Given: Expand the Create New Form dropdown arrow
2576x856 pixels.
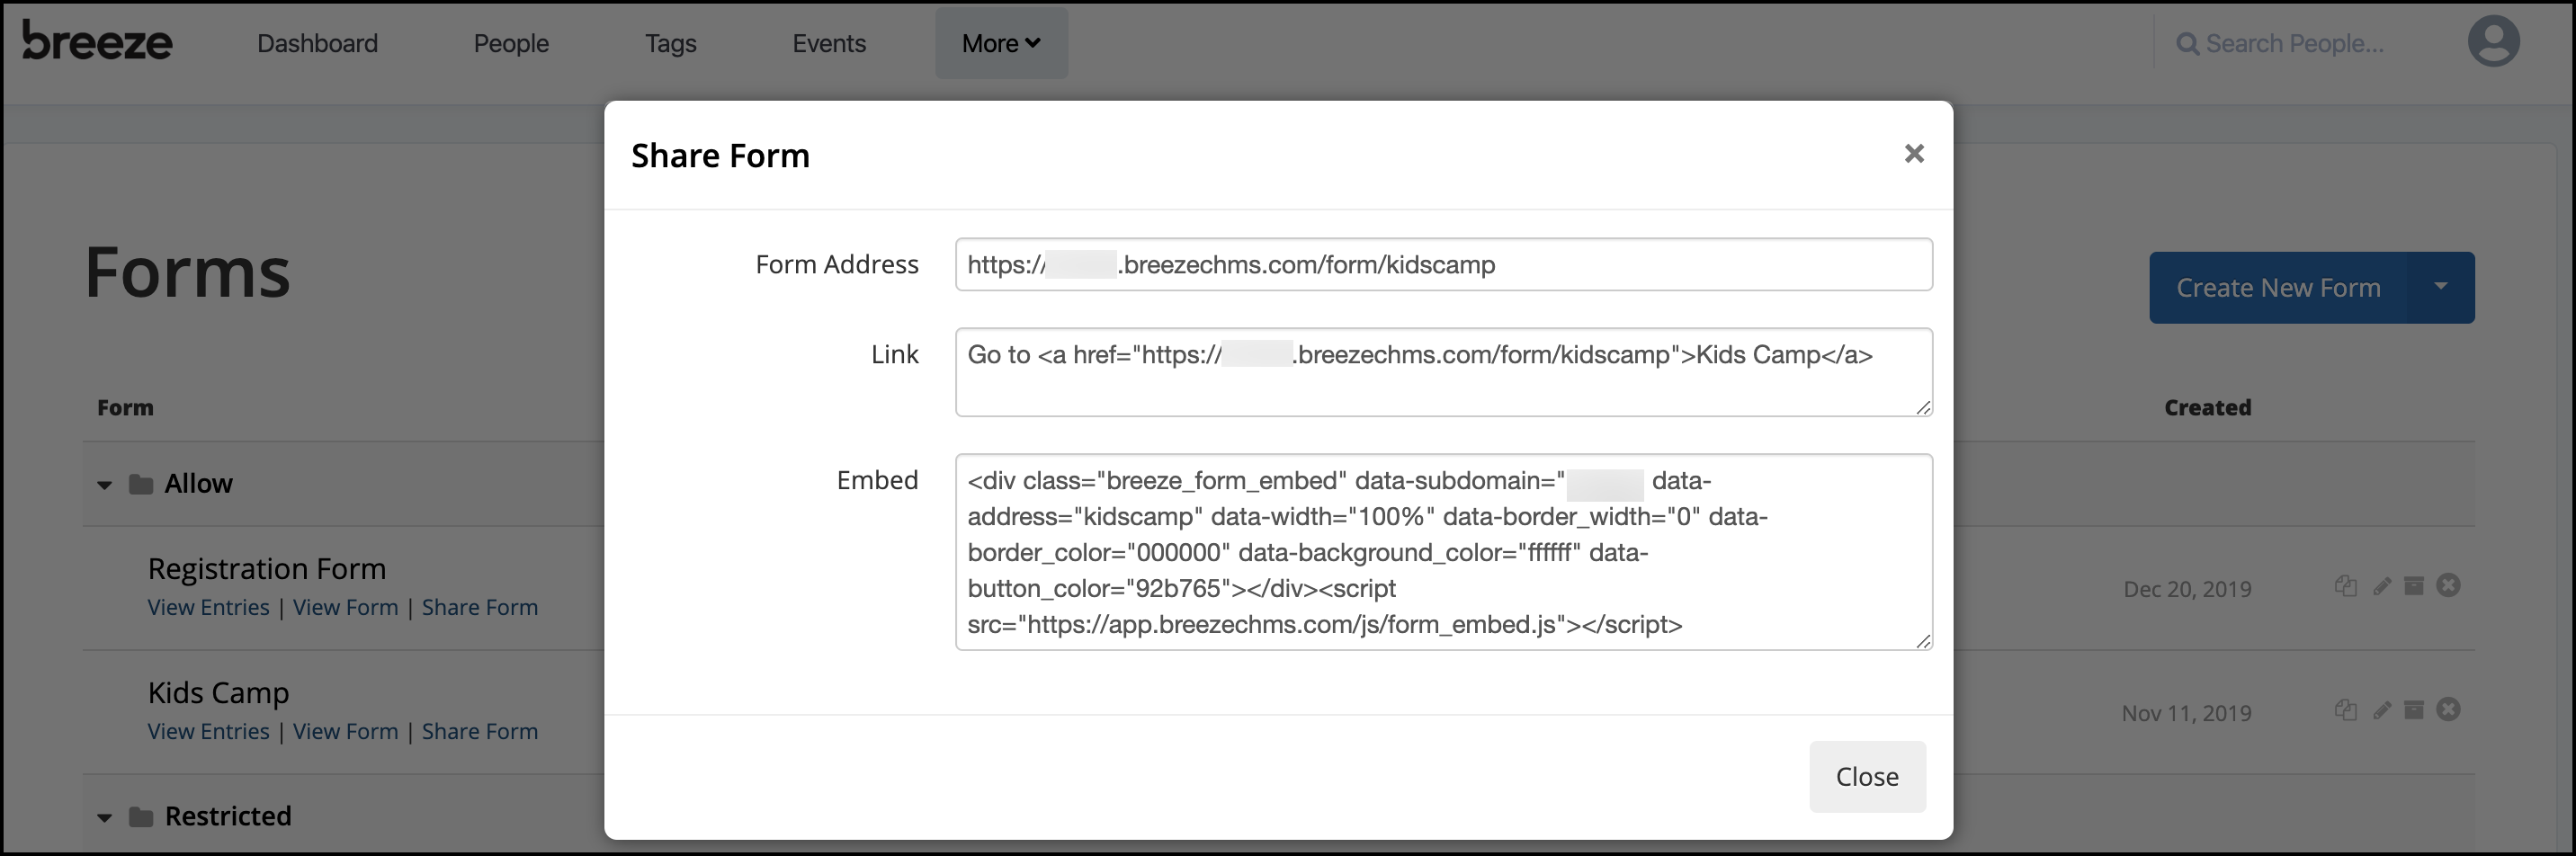Looking at the screenshot, I should [x=2440, y=287].
